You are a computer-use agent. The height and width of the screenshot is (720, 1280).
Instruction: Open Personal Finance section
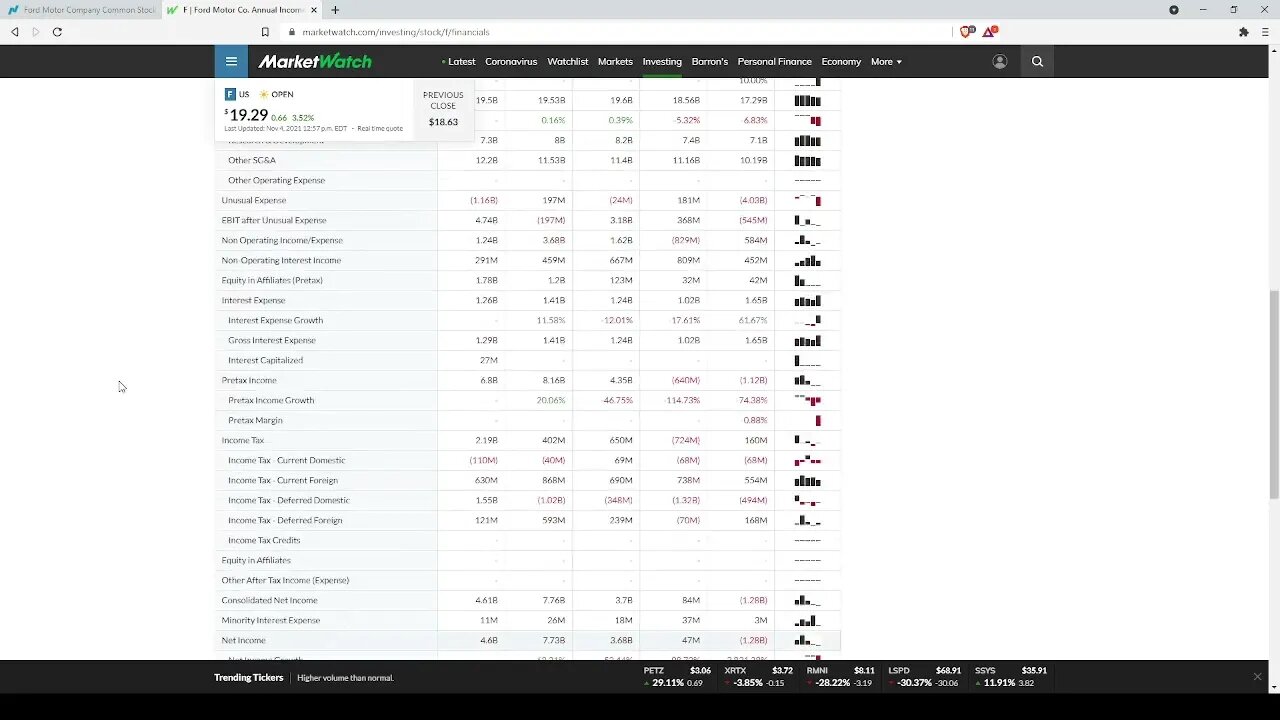click(774, 61)
